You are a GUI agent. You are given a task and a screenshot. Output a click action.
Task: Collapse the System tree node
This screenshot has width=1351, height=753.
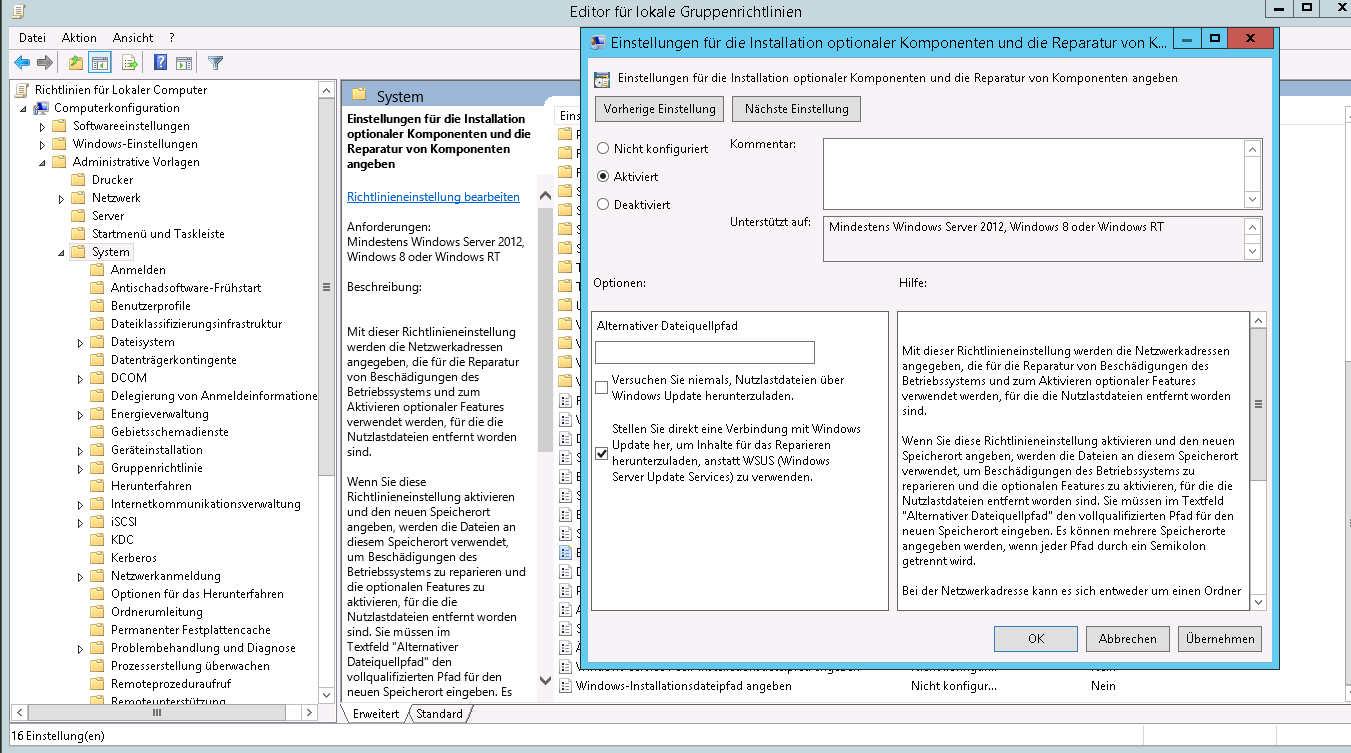[x=61, y=252]
